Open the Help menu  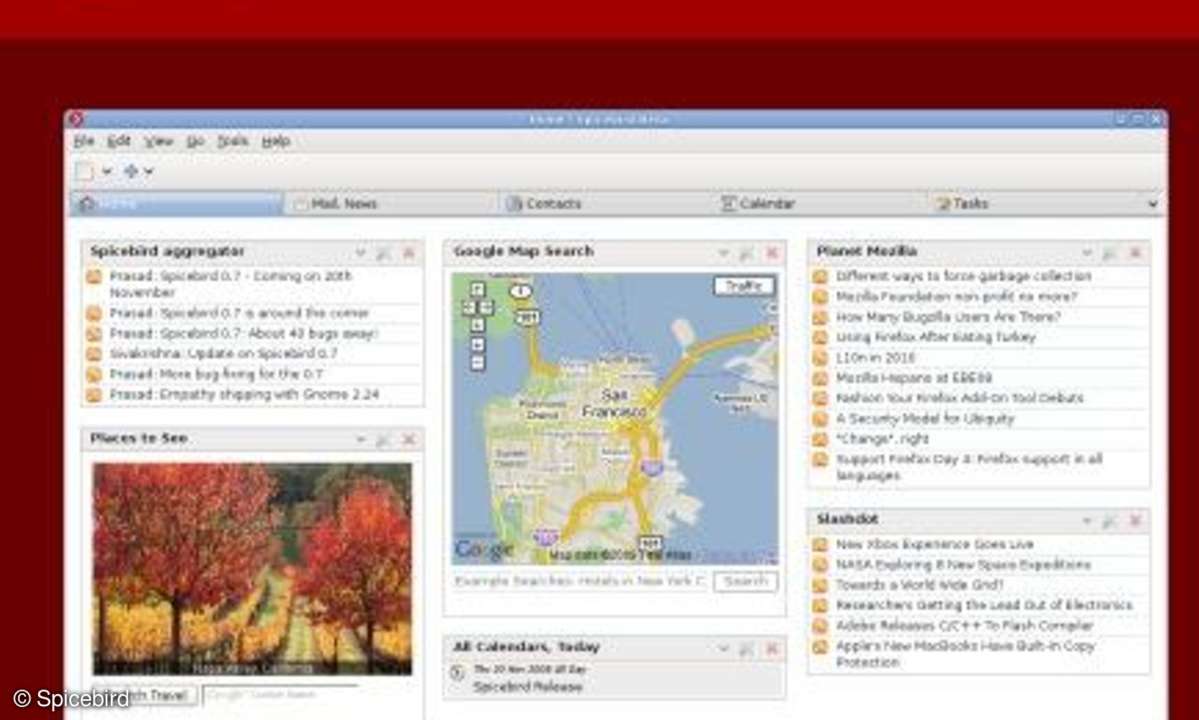pyautogui.click(x=275, y=141)
